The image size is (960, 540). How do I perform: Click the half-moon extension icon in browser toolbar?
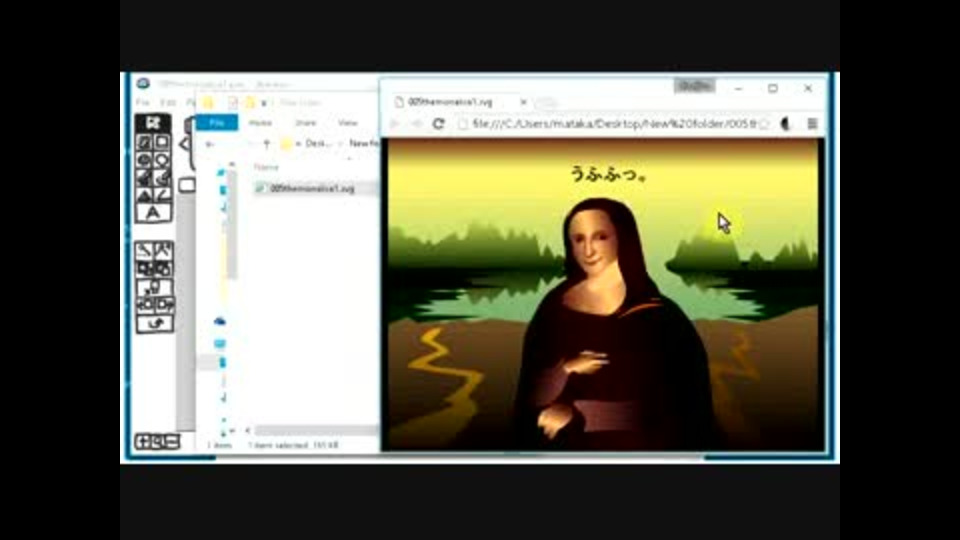coord(786,124)
